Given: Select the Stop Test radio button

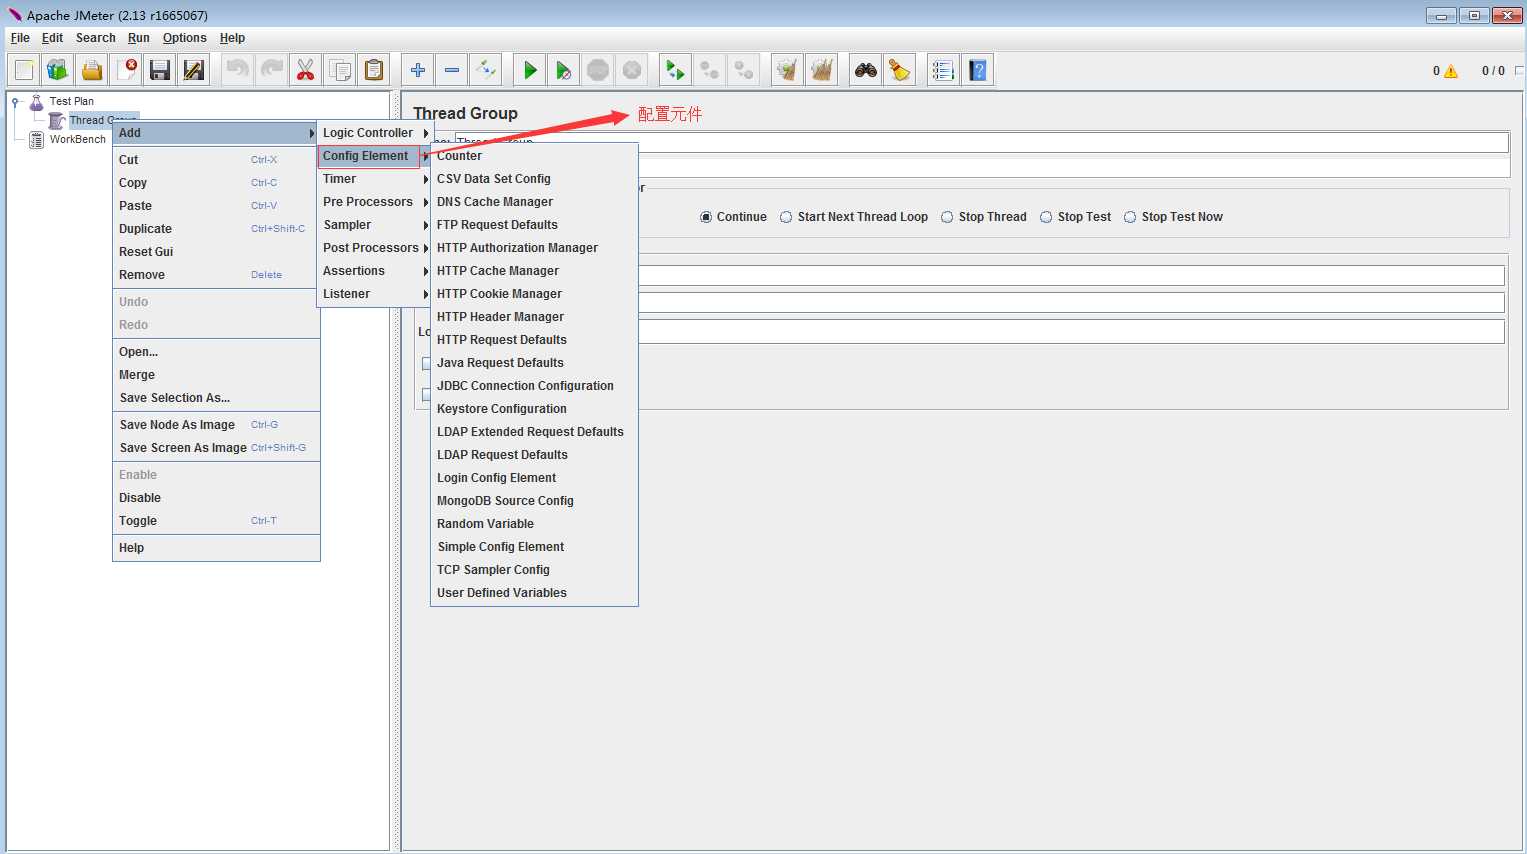Looking at the screenshot, I should tap(1046, 217).
